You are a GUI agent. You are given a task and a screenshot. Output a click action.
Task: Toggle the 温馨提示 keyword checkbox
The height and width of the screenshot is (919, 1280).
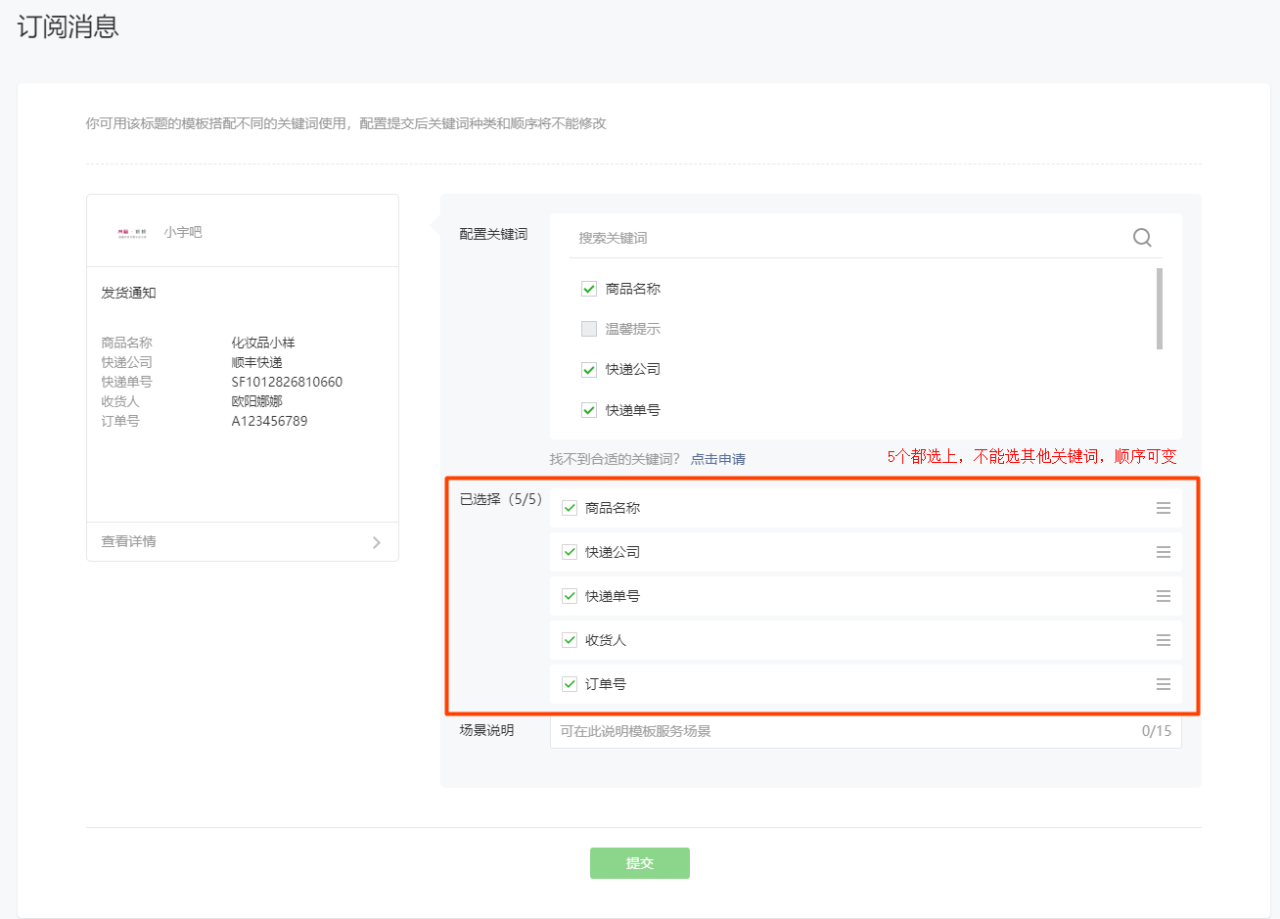[x=589, y=329]
